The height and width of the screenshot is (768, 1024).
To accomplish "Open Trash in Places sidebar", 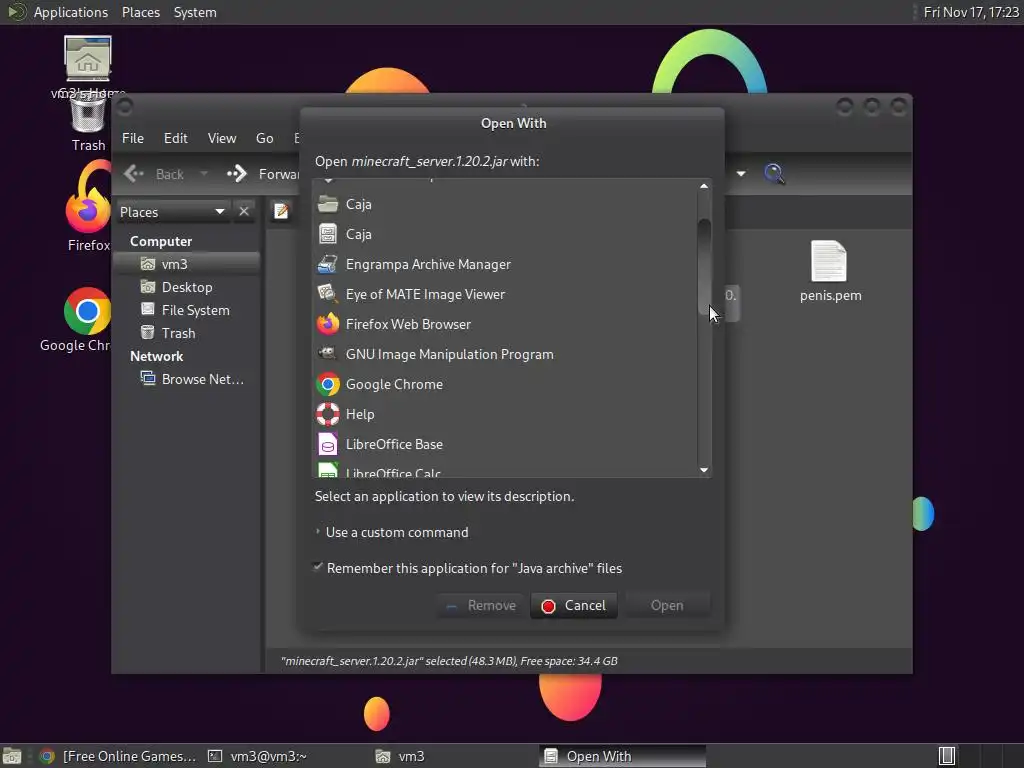I will (178, 333).
